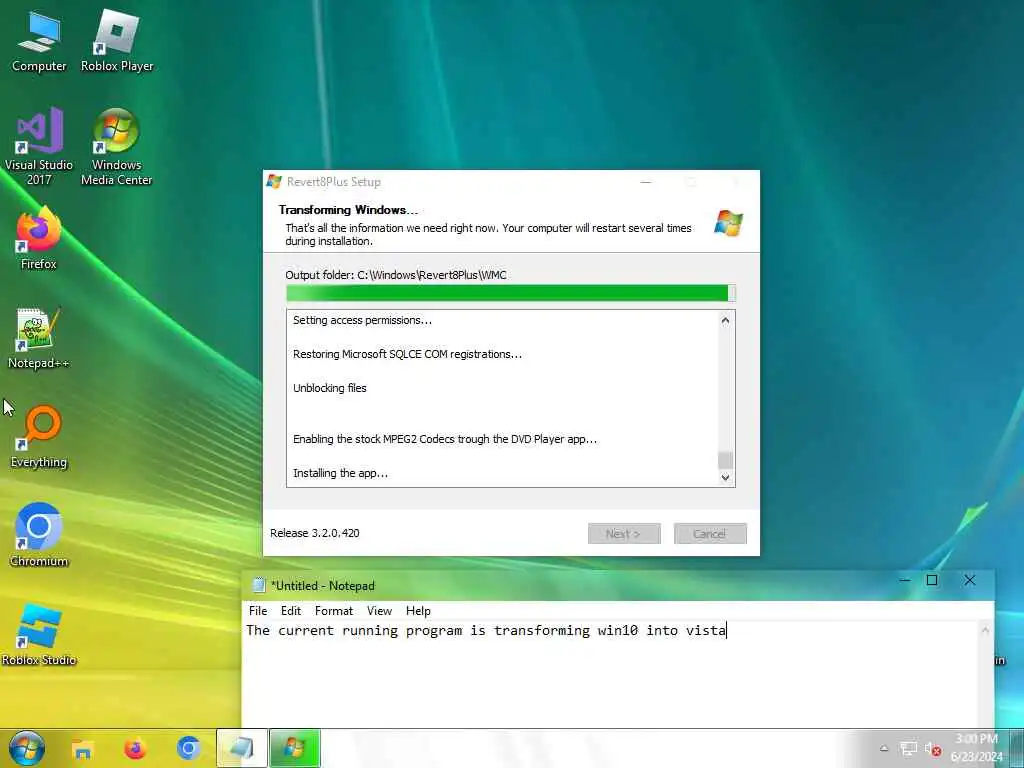Launch Roblox Player from desktop
This screenshot has height=768, width=1024.
pyautogui.click(x=117, y=41)
